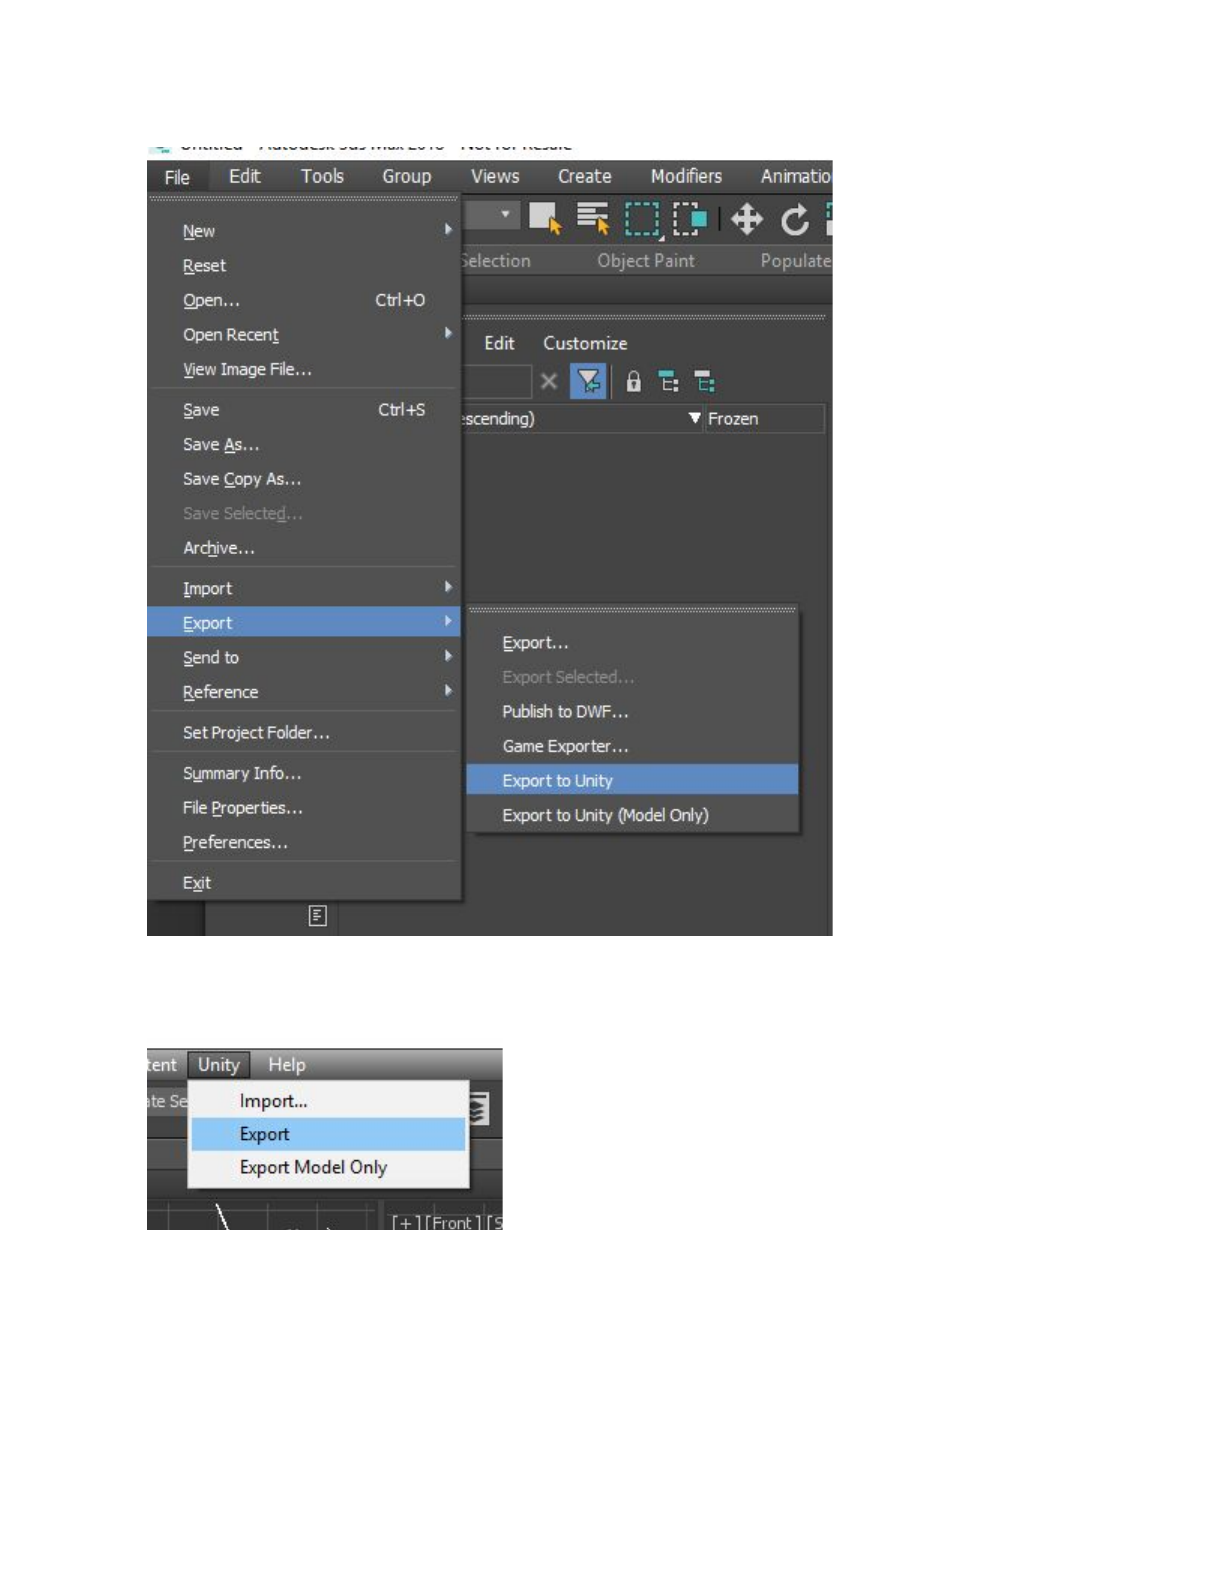The height and width of the screenshot is (1584, 1224).
Task: Click the [Front] viewport label
Action: [453, 1223]
